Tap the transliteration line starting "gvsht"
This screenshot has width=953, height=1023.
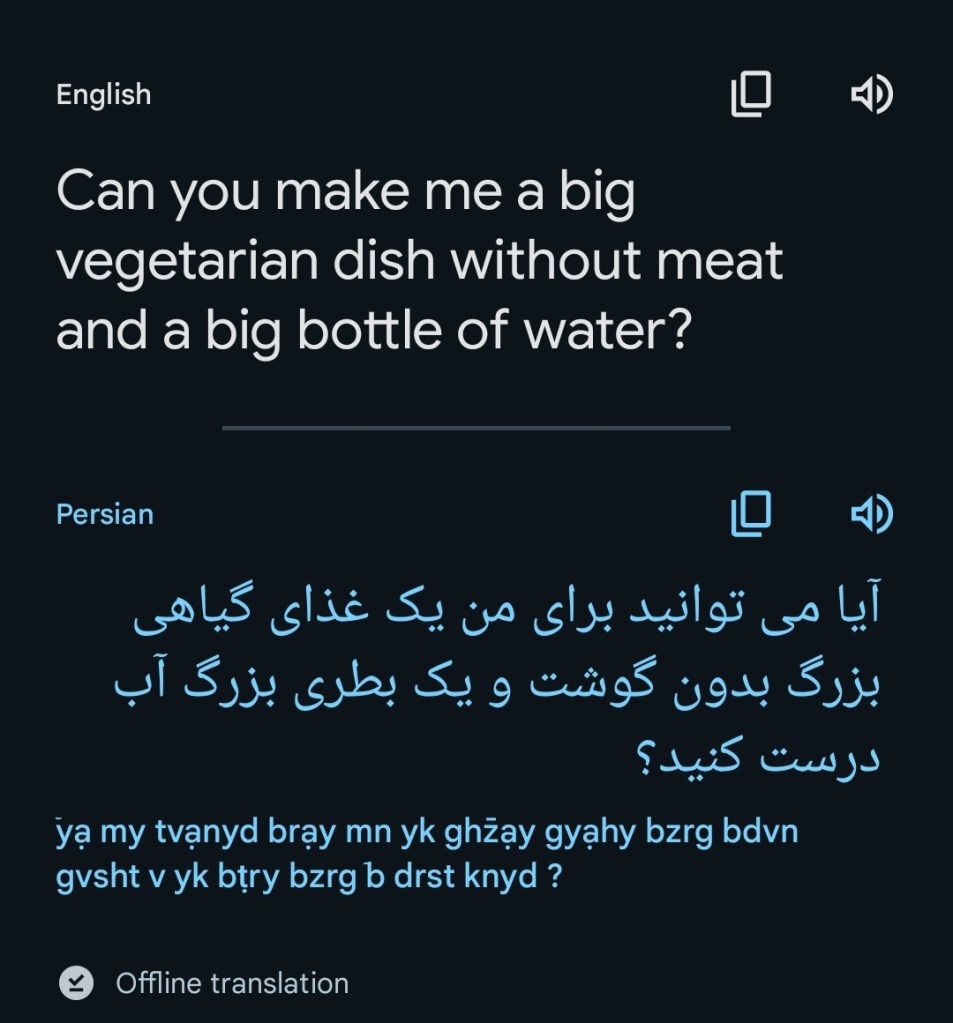coord(308,878)
